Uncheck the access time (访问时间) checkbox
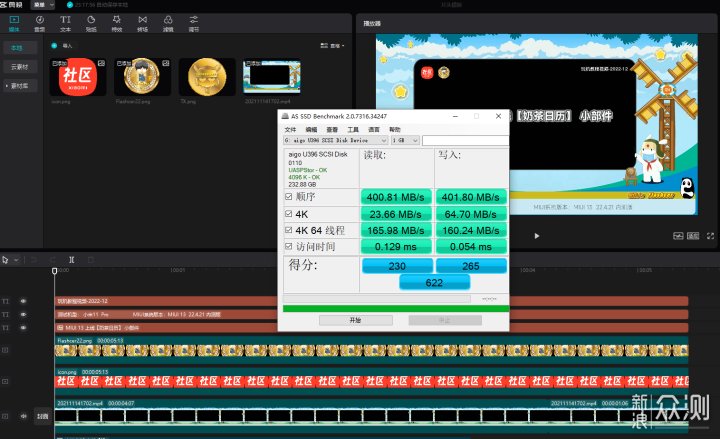This screenshot has height=439, width=720. coord(288,247)
